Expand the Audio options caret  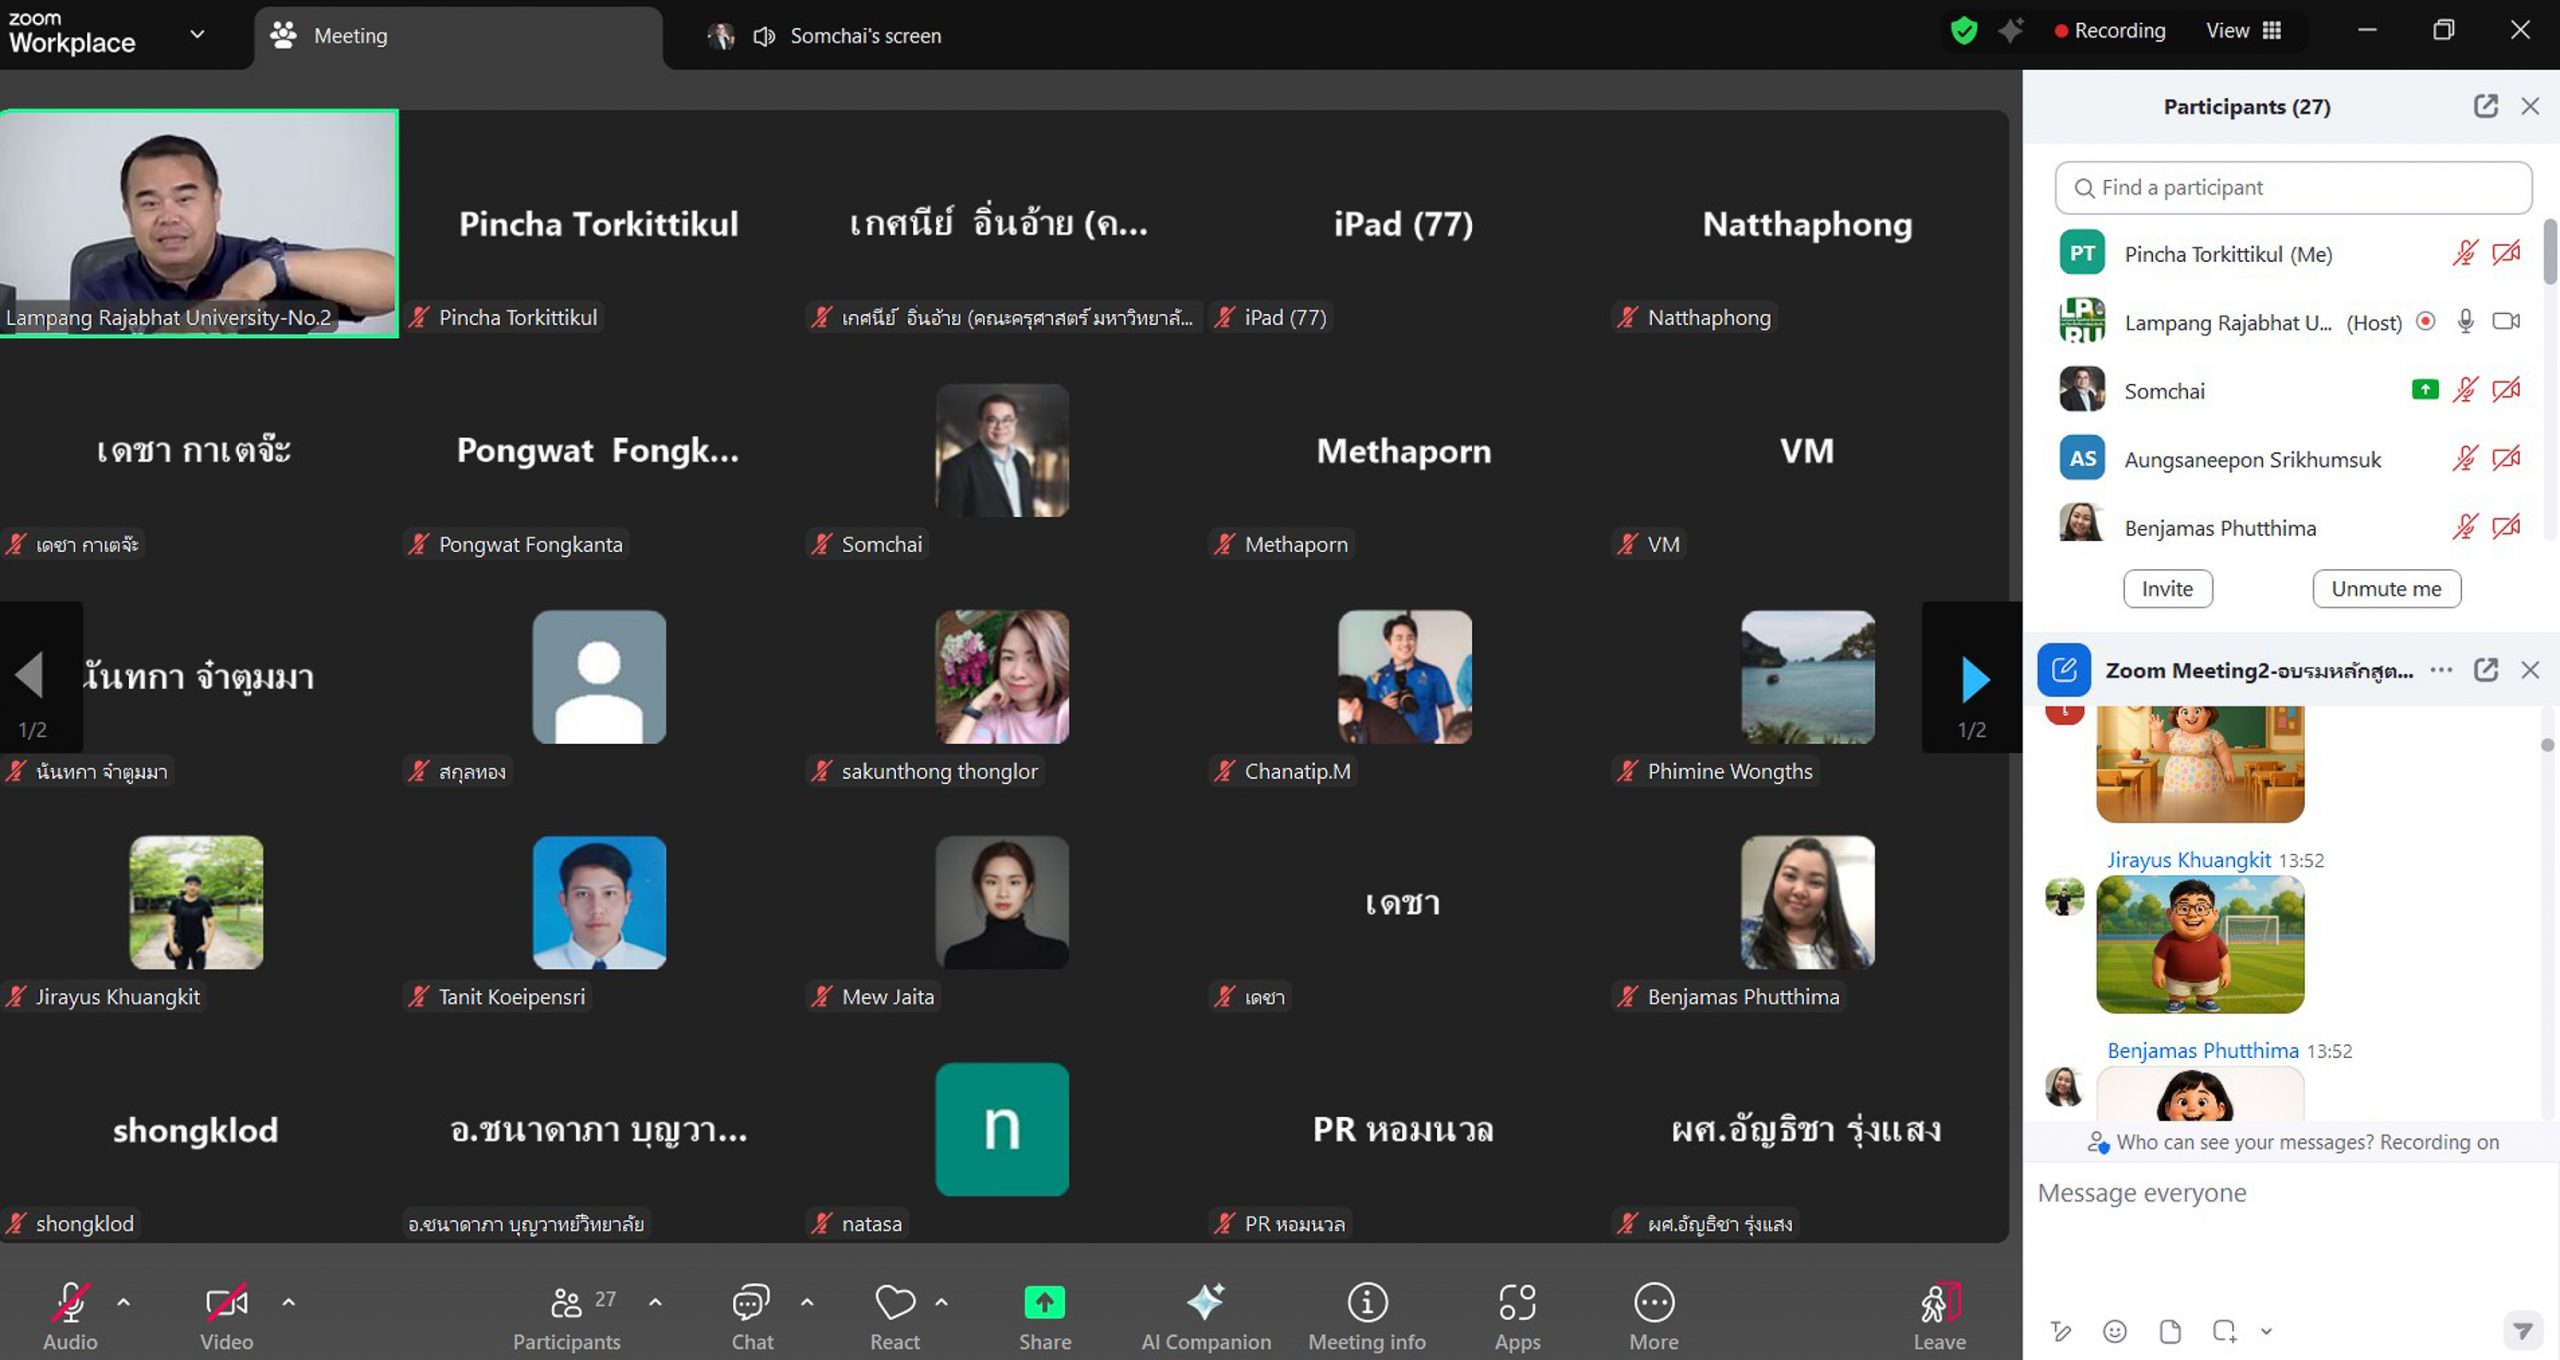click(123, 1302)
